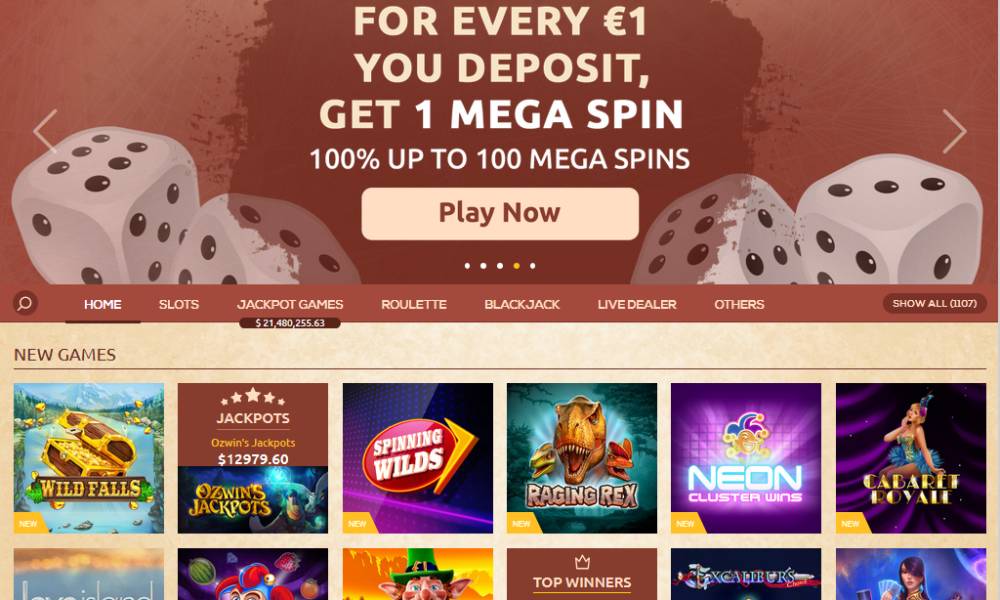Open Neon Cluster Wins game
Image resolution: width=1000 pixels, height=600 pixels.
pos(746,458)
